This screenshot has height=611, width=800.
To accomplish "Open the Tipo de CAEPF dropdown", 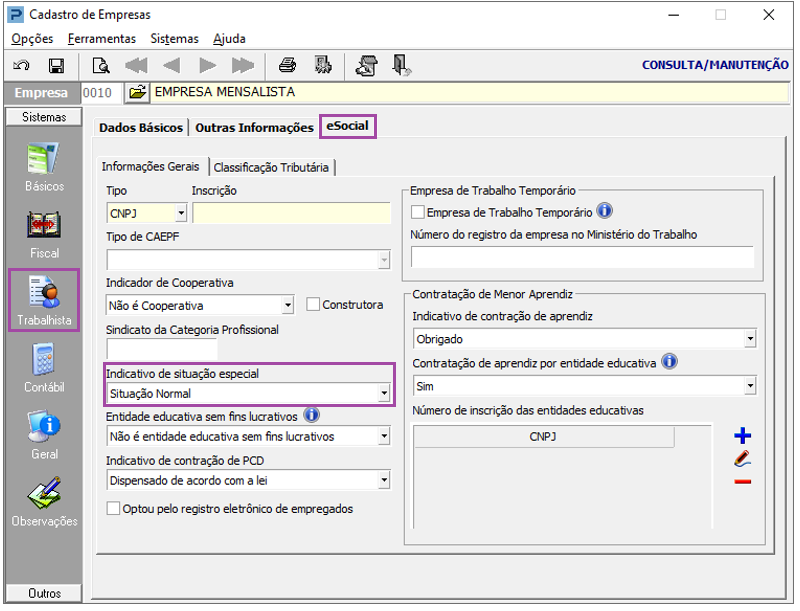I will [x=384, y=260].
